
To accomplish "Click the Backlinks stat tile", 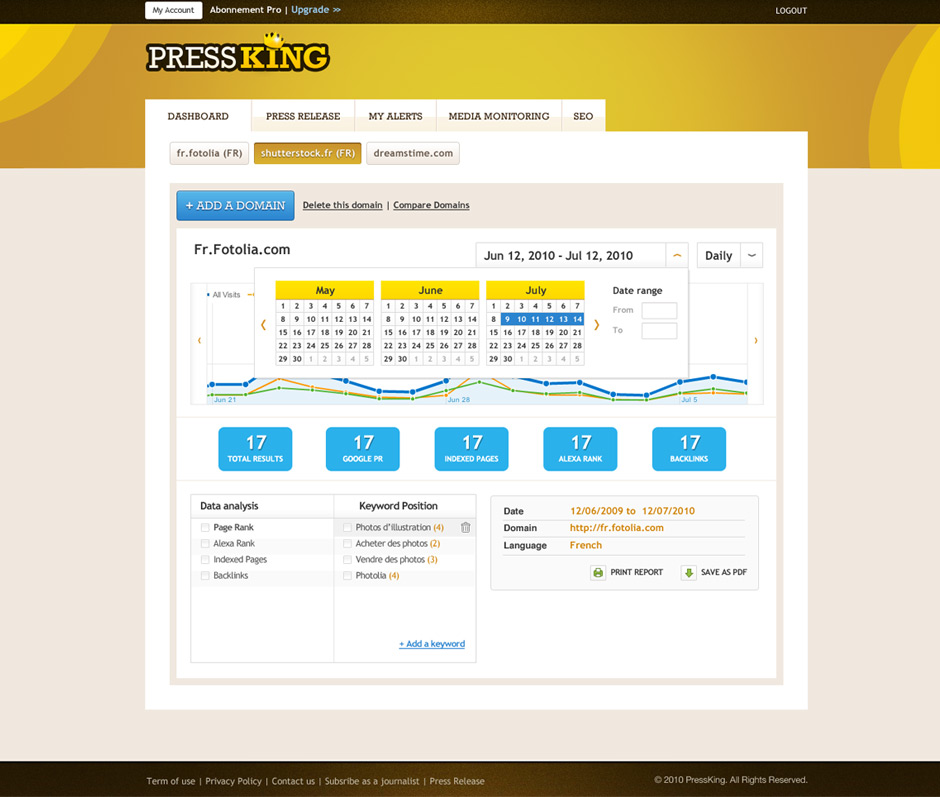I will [689, 449].
